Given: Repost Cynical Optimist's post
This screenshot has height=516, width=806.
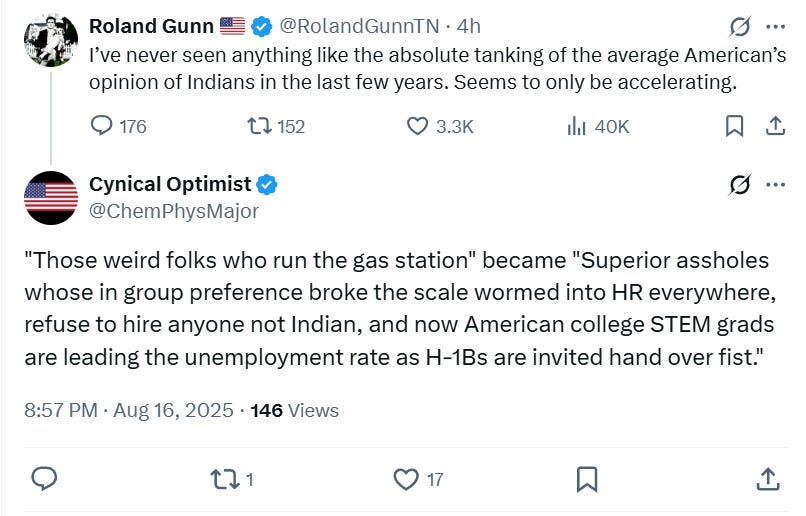Looking at the screenshot, I should tap(225, 479).
